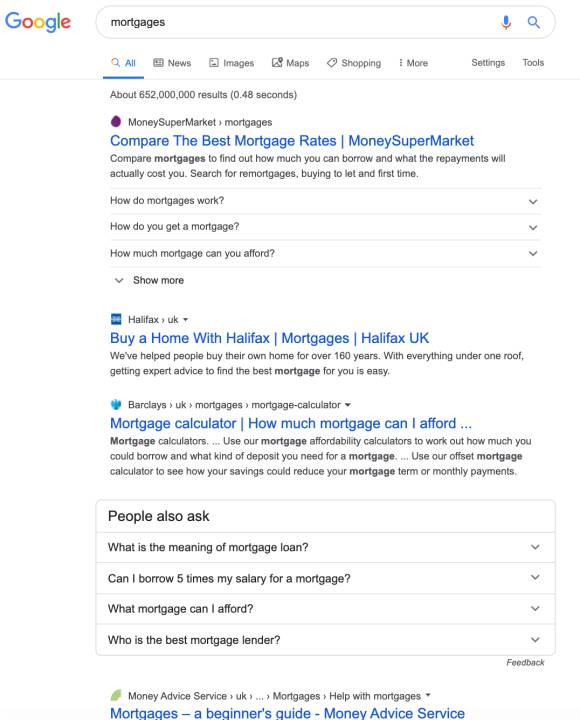Image resolution: width=580 pixels, height=720 pixels.
Task: Open the More options menu
Action: pyautogui.click(x=413, y=63)
